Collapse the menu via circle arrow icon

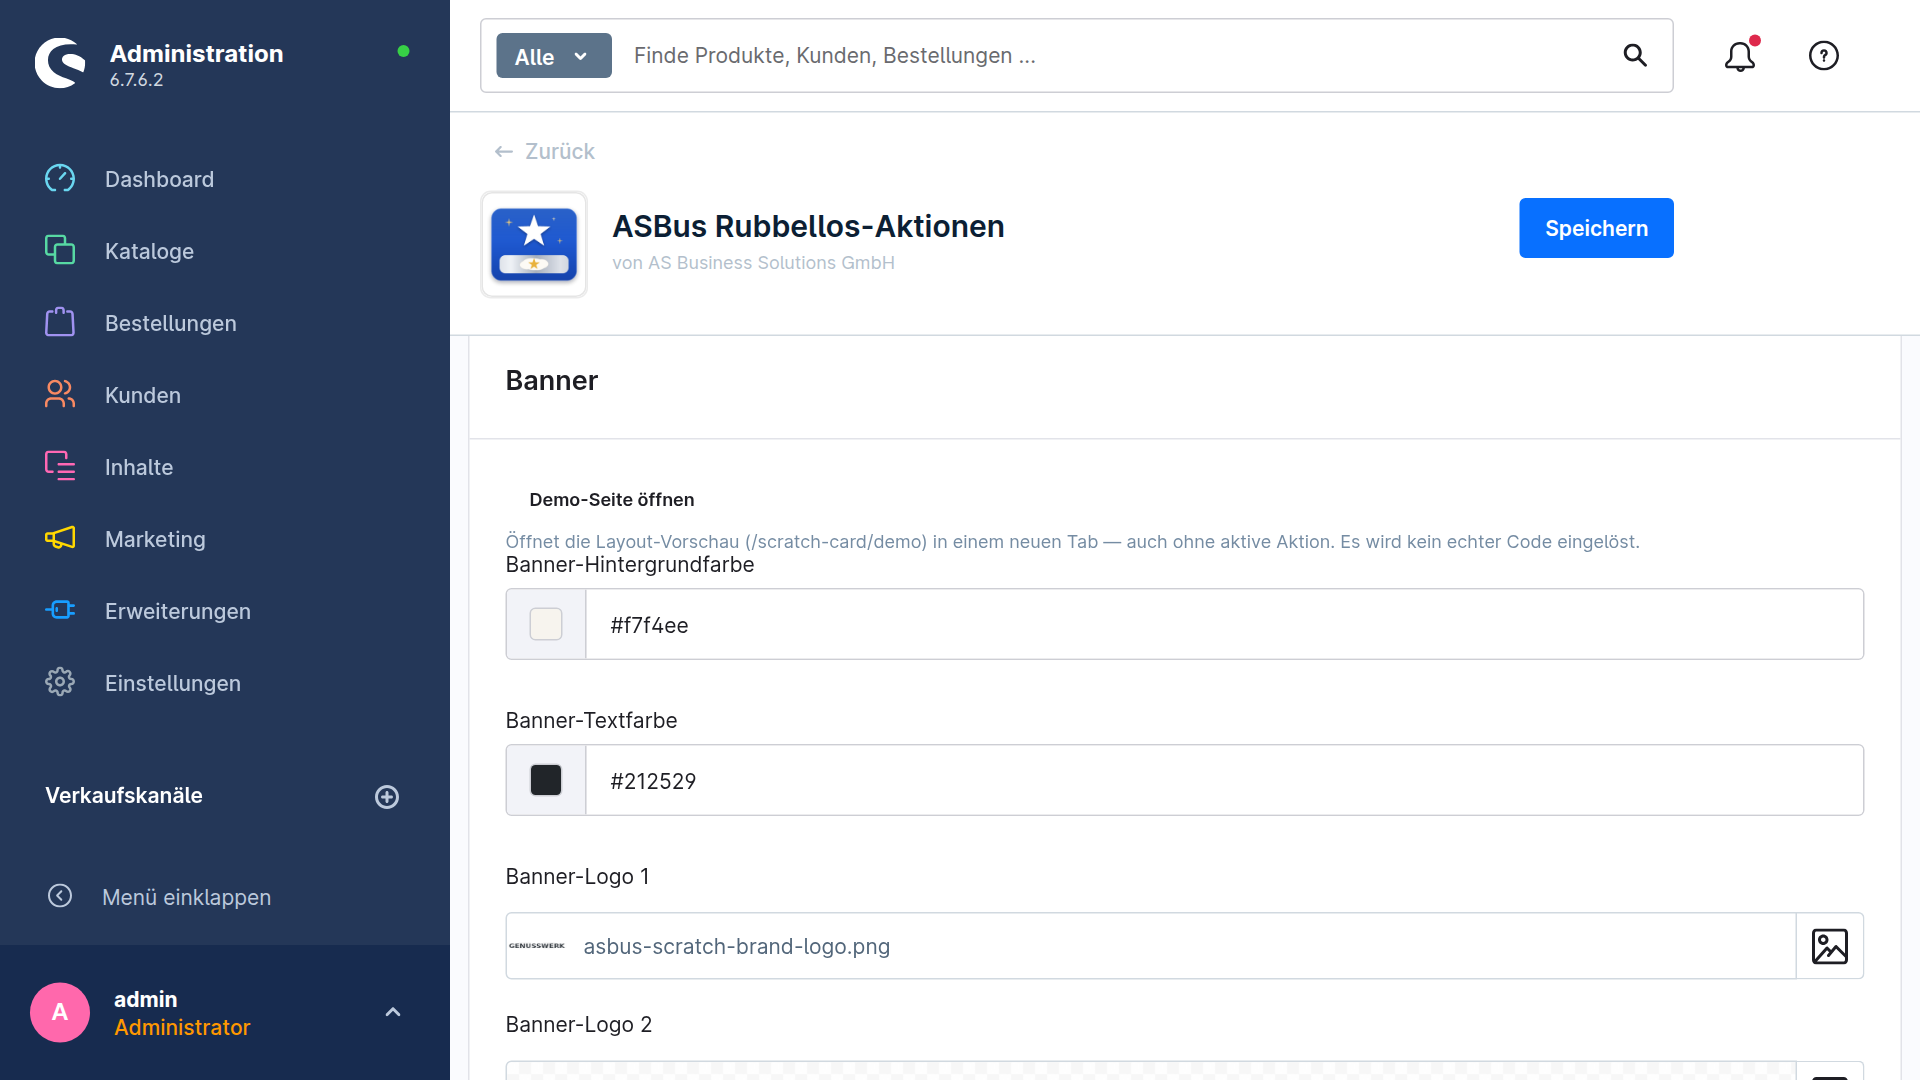[x=60, y=896]
